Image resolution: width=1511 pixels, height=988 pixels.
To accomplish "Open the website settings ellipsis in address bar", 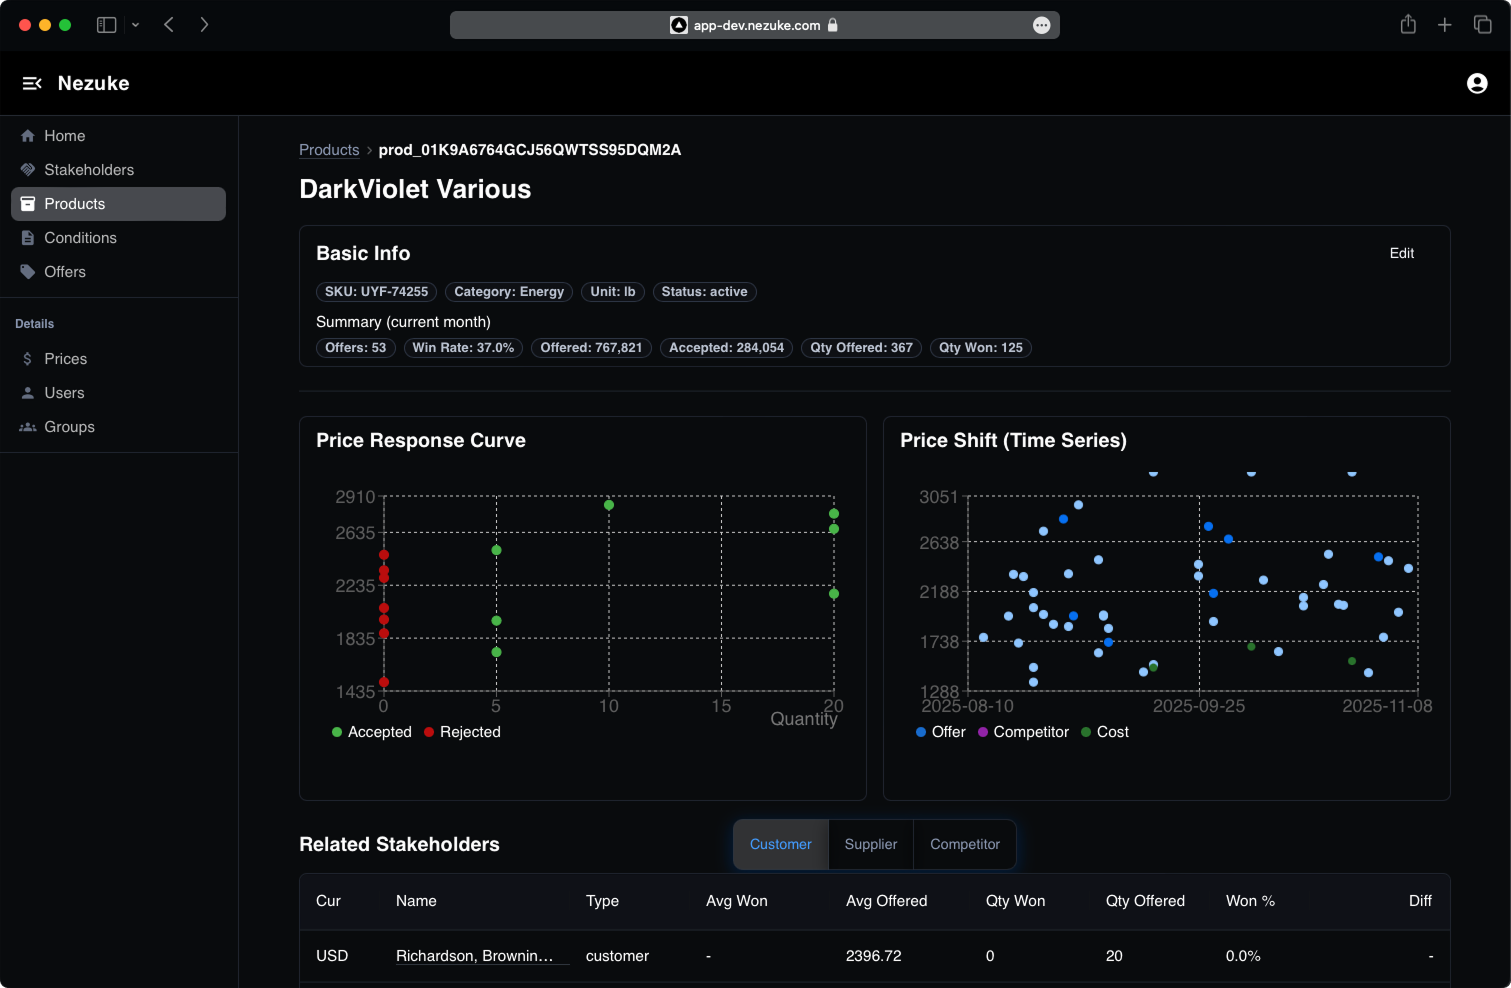I will click(x=1040, y=25).
